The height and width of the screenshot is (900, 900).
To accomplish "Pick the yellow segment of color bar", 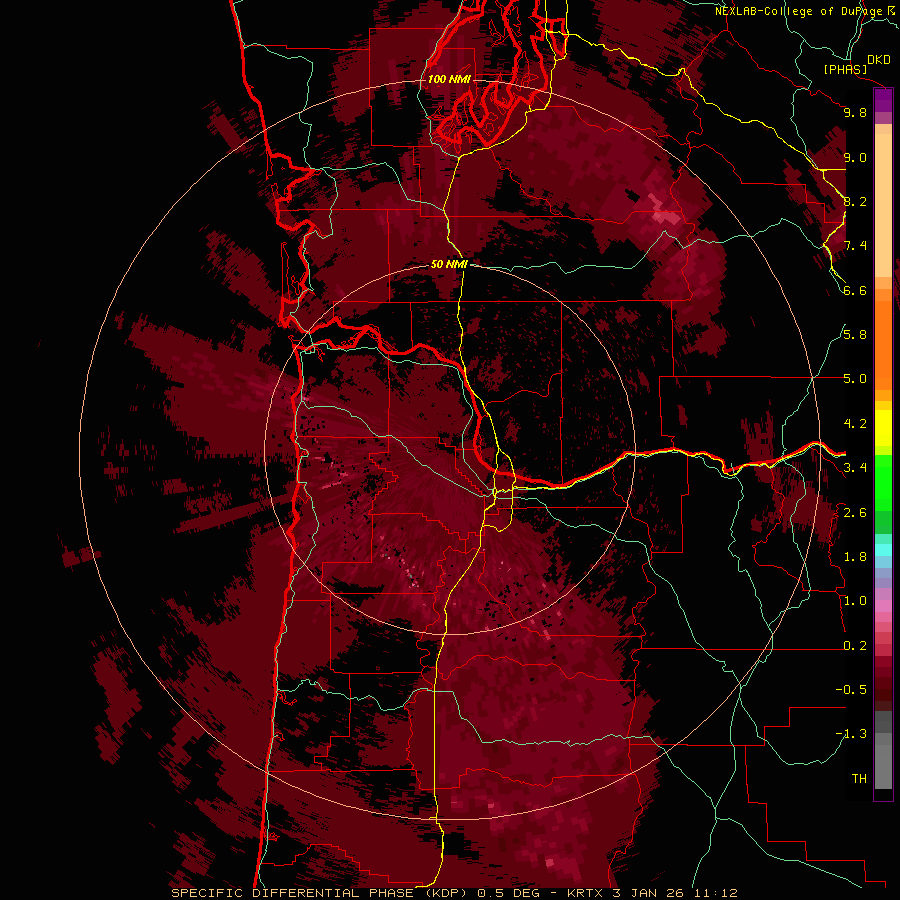I will click(x=883, y=428).
